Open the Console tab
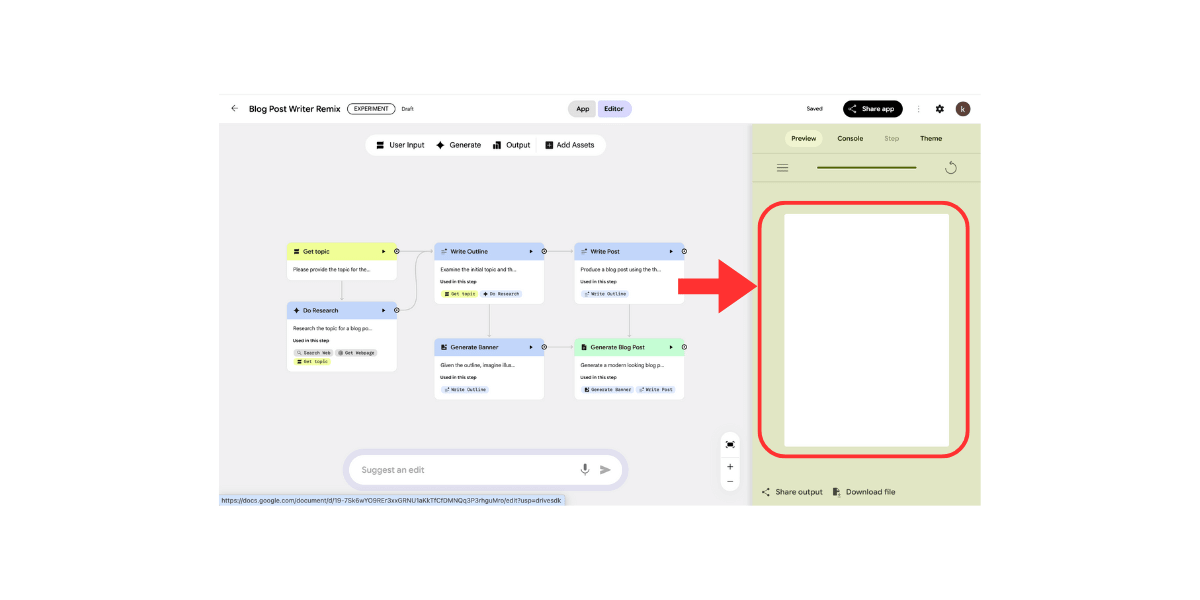Screen dimensions: 1200x600 tap(850, 139)
